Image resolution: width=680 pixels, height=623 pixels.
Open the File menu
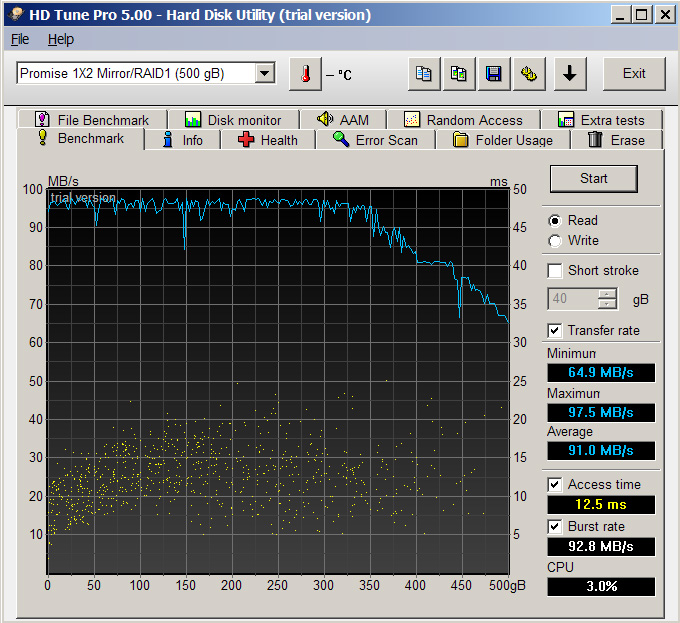(20, 39)
